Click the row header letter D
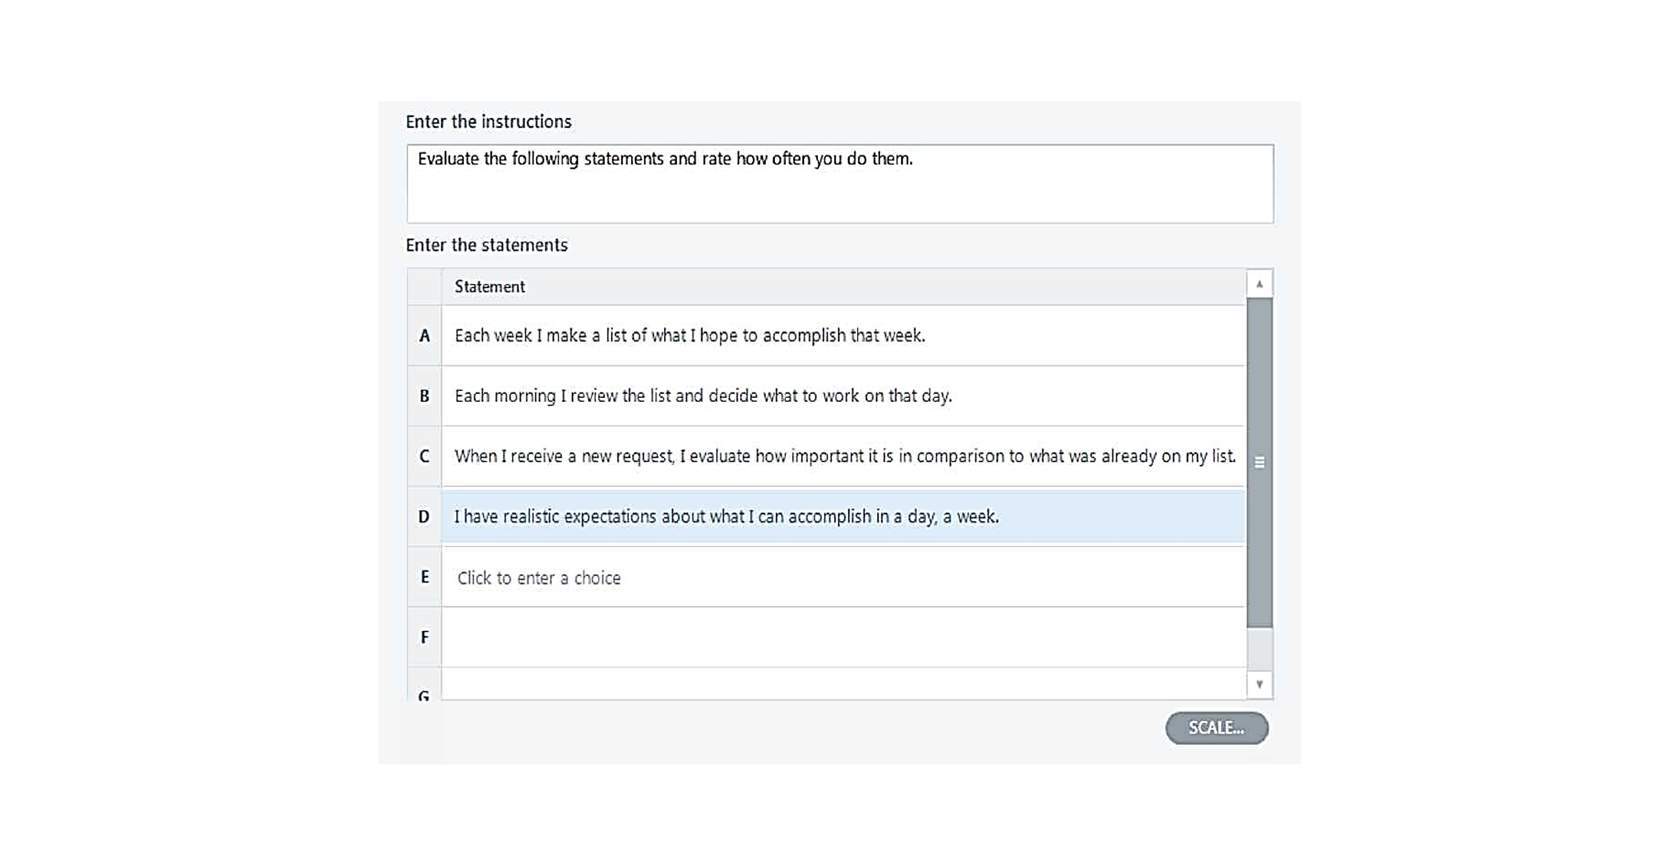1680x860 pixels. pyautogui.click(x=424, y=517)
